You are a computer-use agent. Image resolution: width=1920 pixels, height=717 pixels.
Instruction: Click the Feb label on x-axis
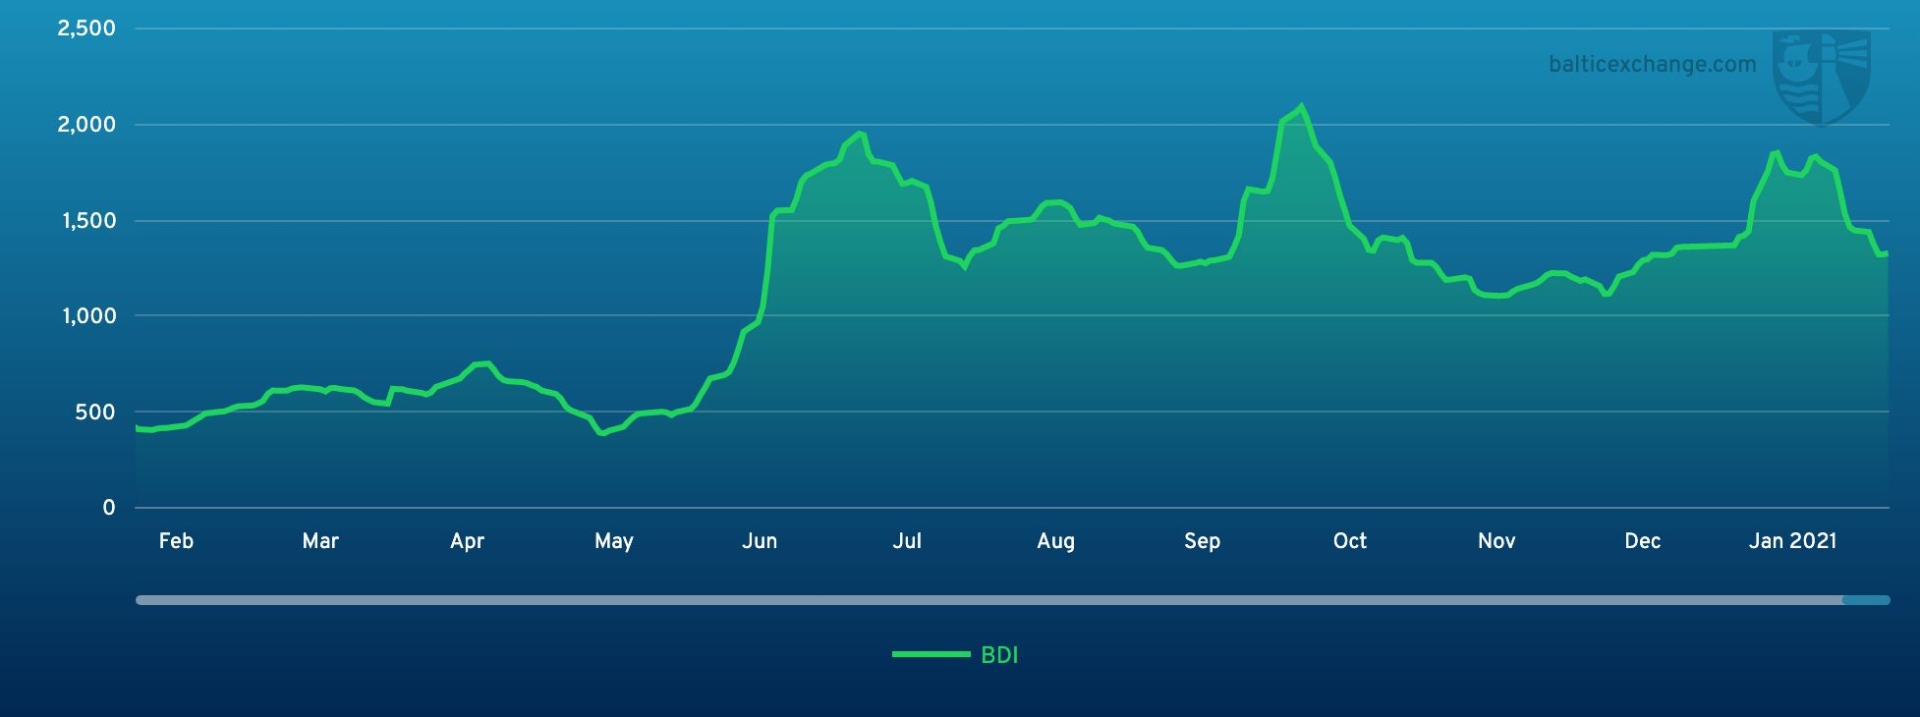(176, 541)
